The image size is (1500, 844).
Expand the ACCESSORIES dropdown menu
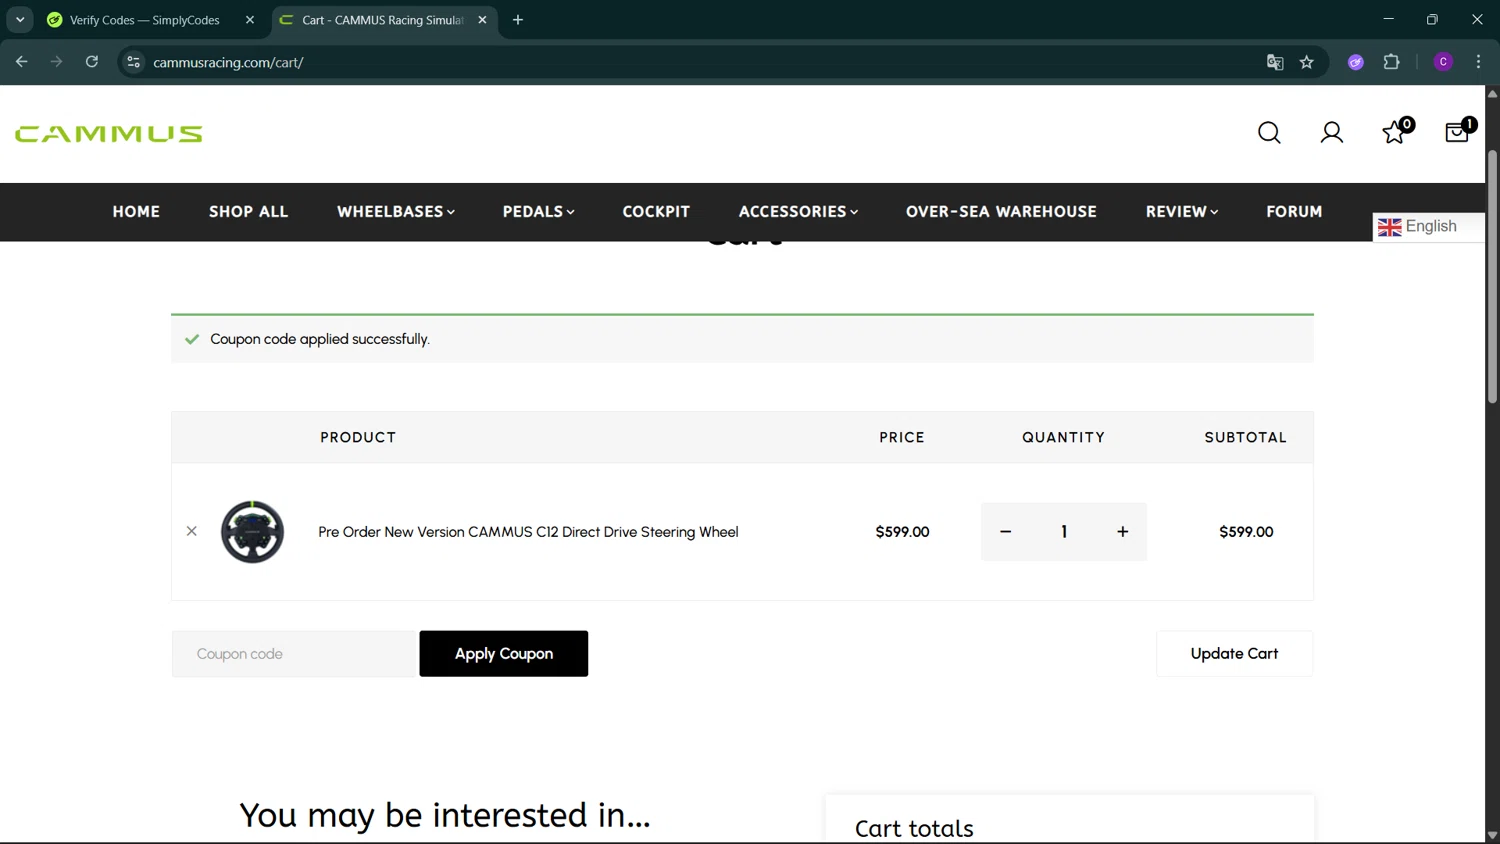tap(798, 212)
